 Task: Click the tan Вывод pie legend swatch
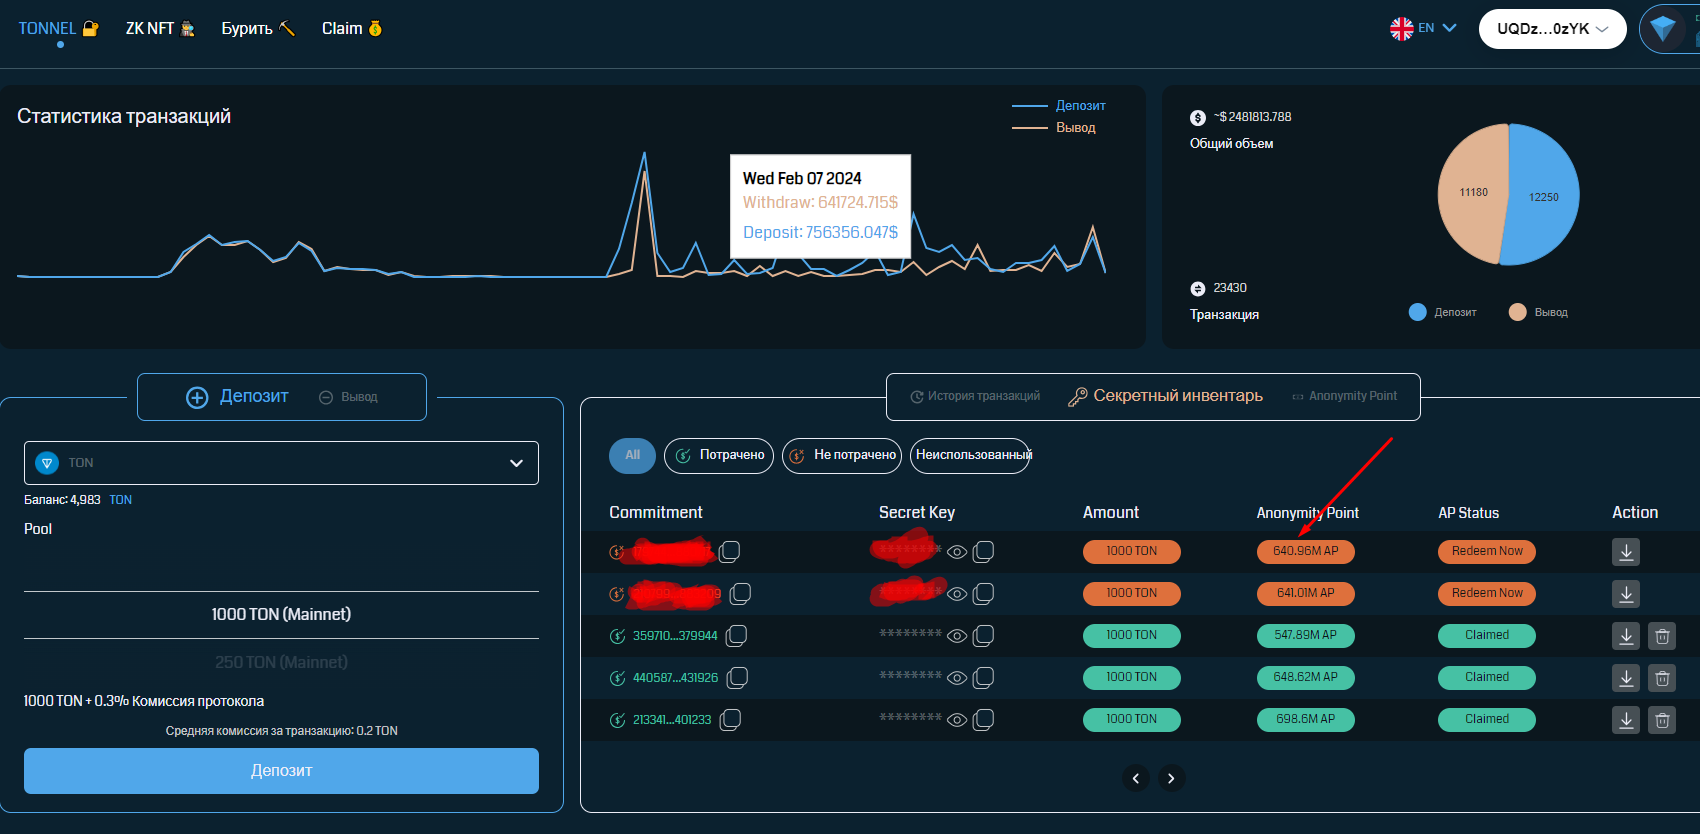pos(1517,312)
